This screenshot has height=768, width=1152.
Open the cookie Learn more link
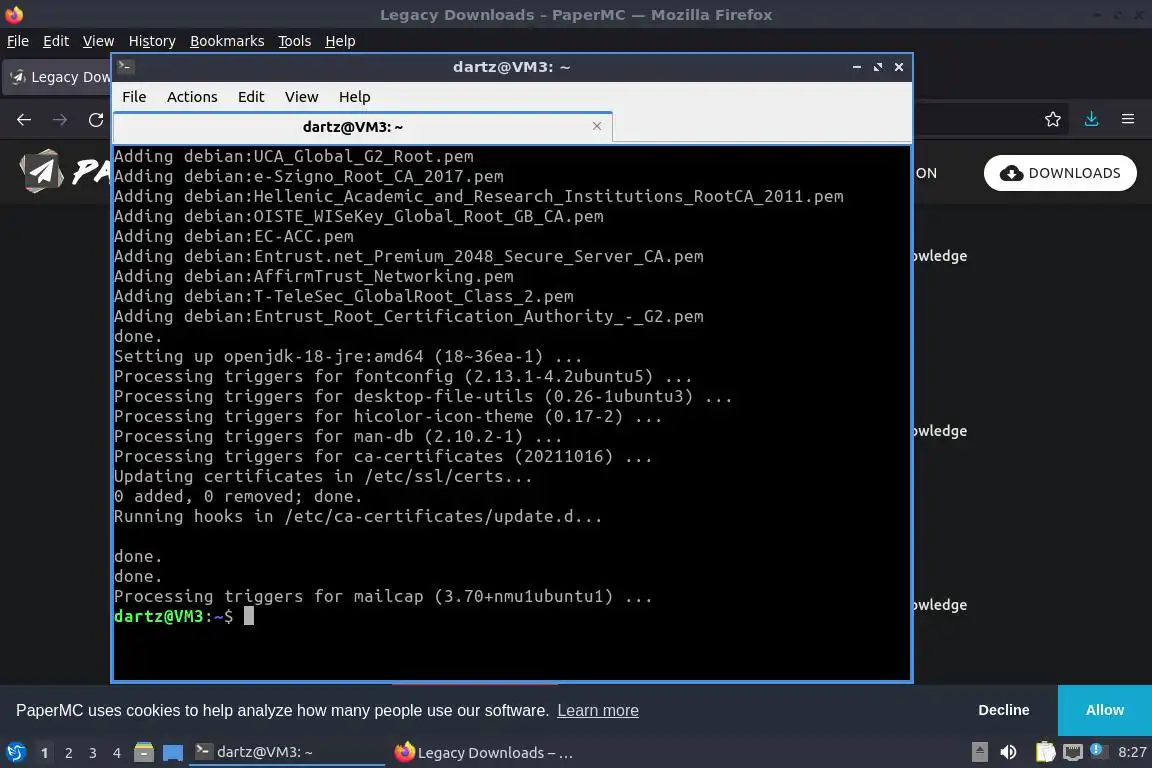(x=597, y=711)
